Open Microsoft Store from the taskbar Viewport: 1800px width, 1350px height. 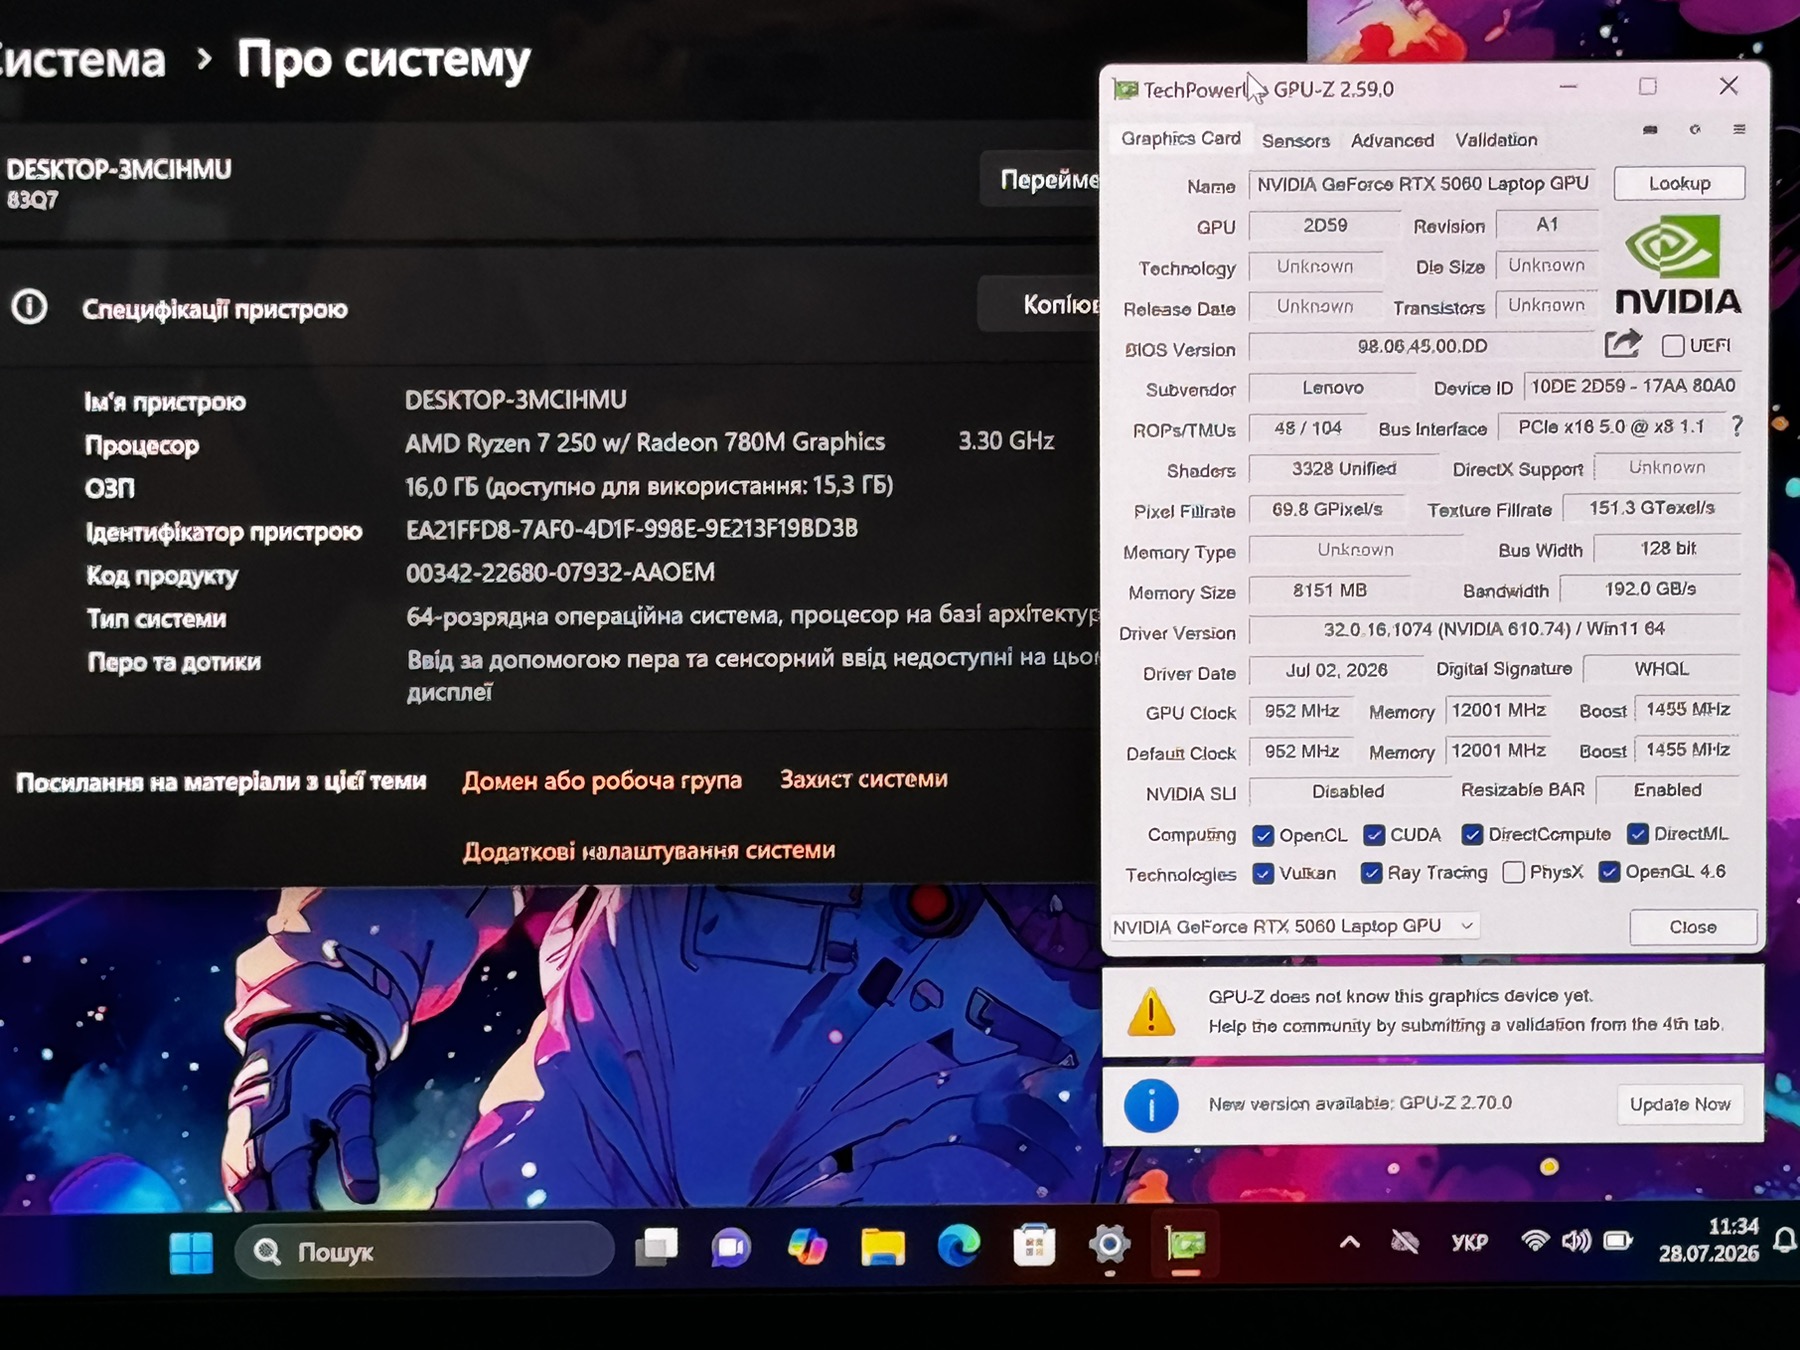point(1034,1246)
